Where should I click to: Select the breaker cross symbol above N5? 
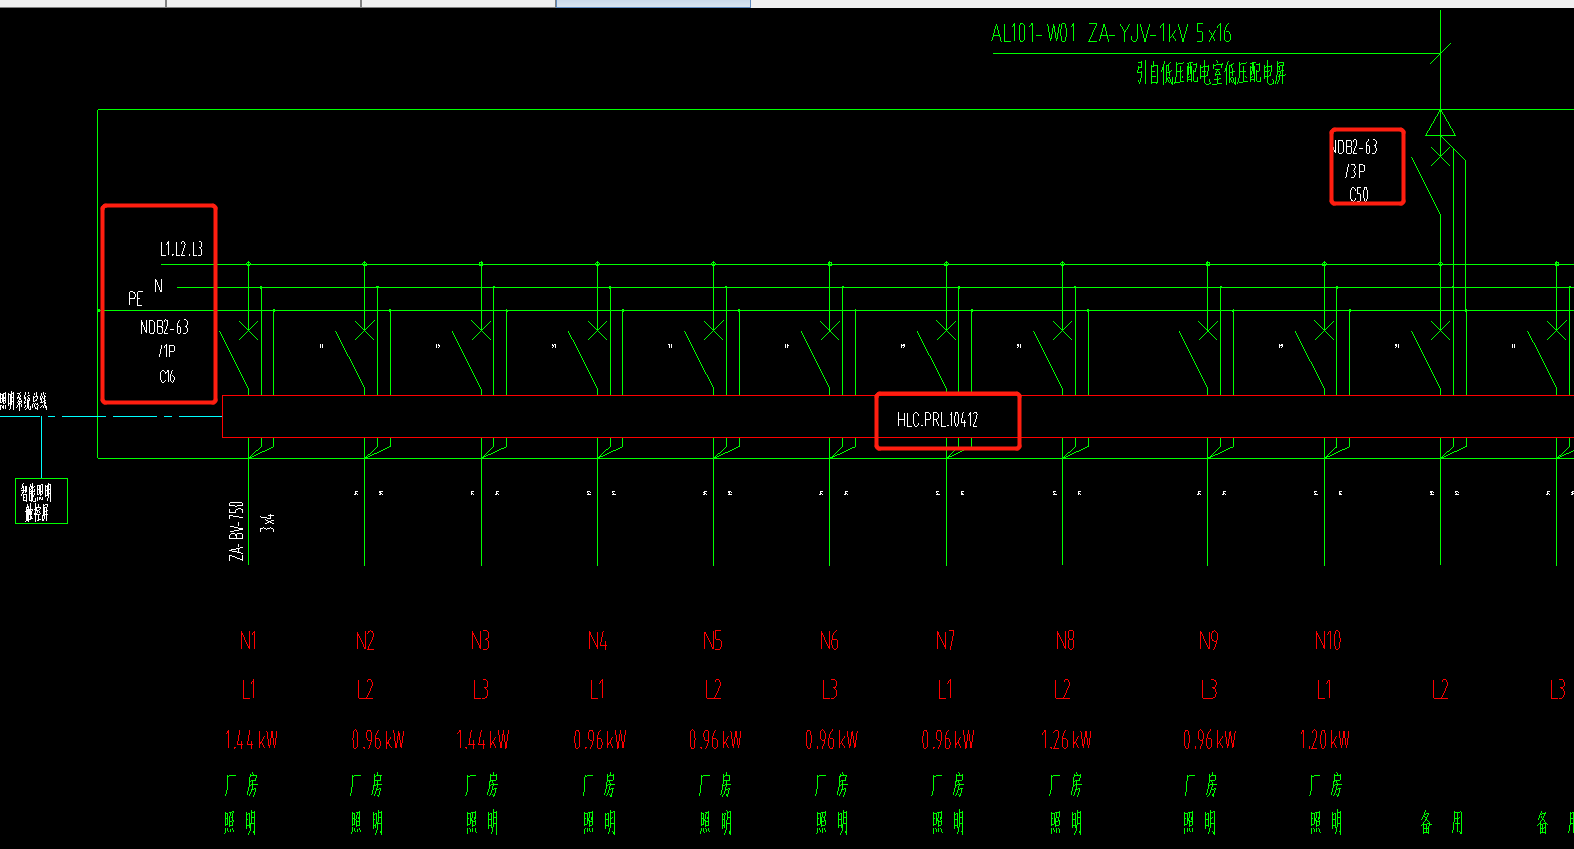(x=713, y=330)
